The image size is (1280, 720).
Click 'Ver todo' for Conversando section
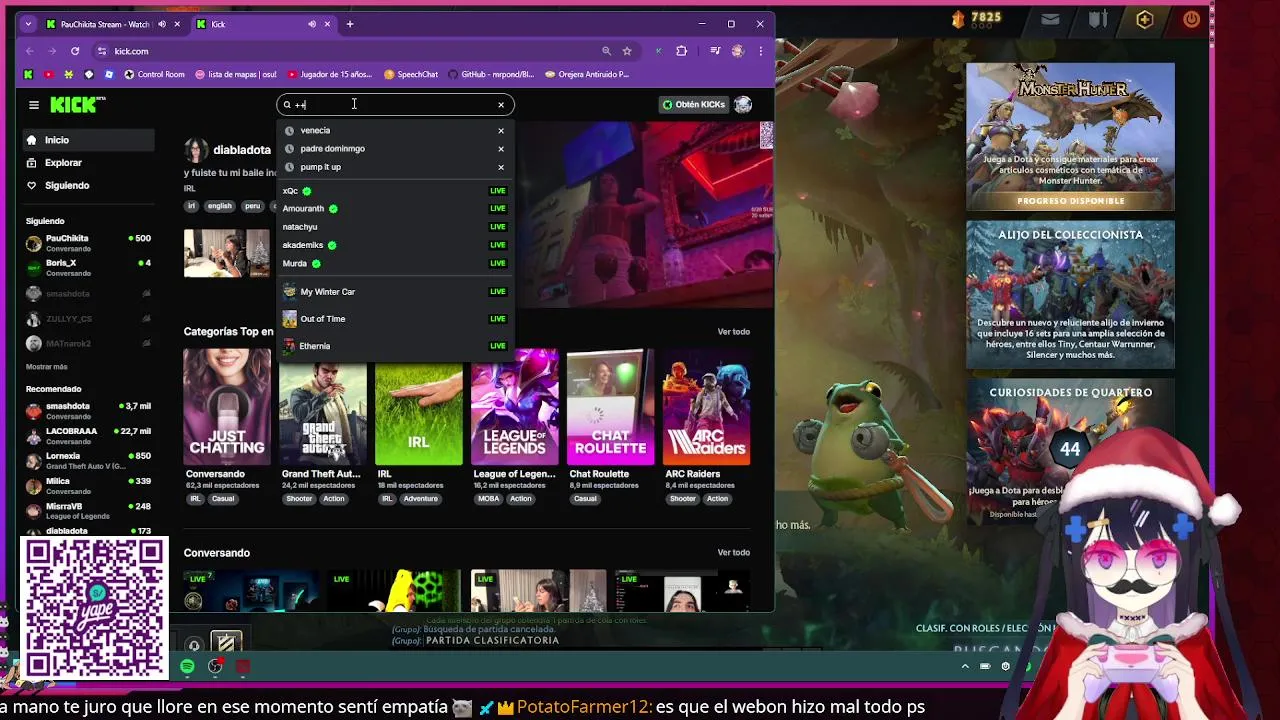click(733, 553)
